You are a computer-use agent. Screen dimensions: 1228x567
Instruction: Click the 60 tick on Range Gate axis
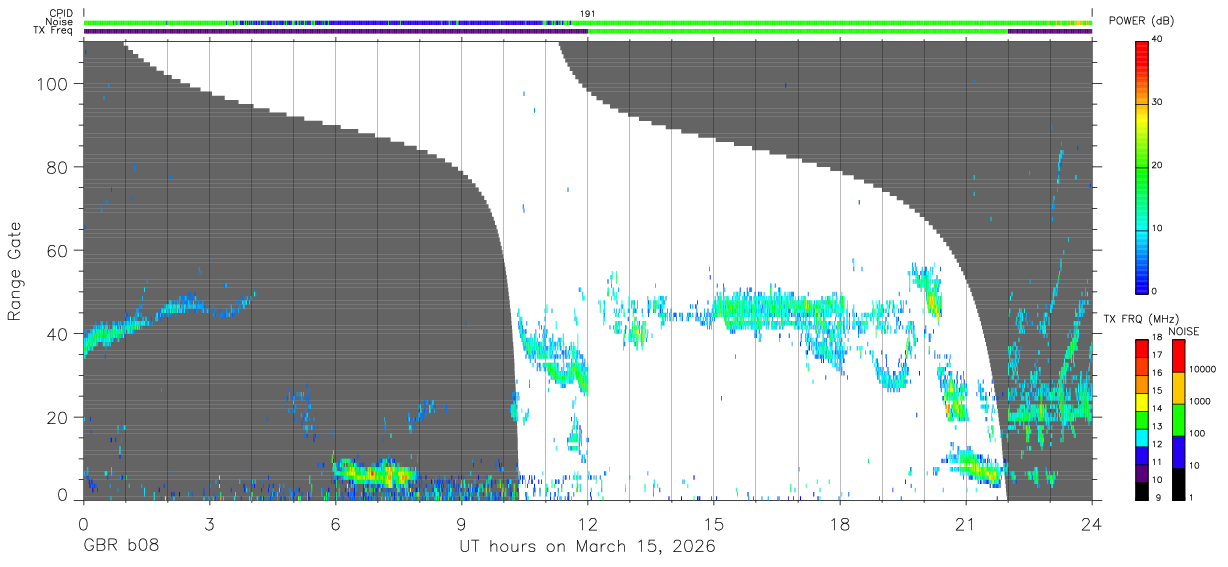point(59,251)
